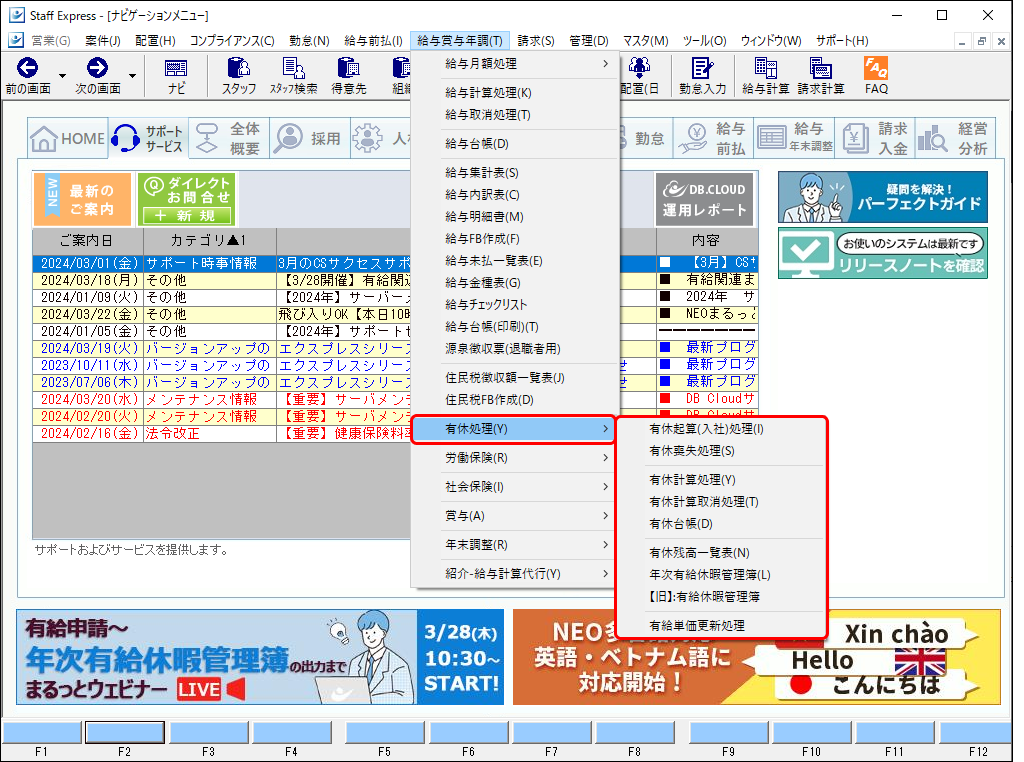Choose 給与明細書(M) from the menu
The image size is (1024, 762).
coord(515,217)
